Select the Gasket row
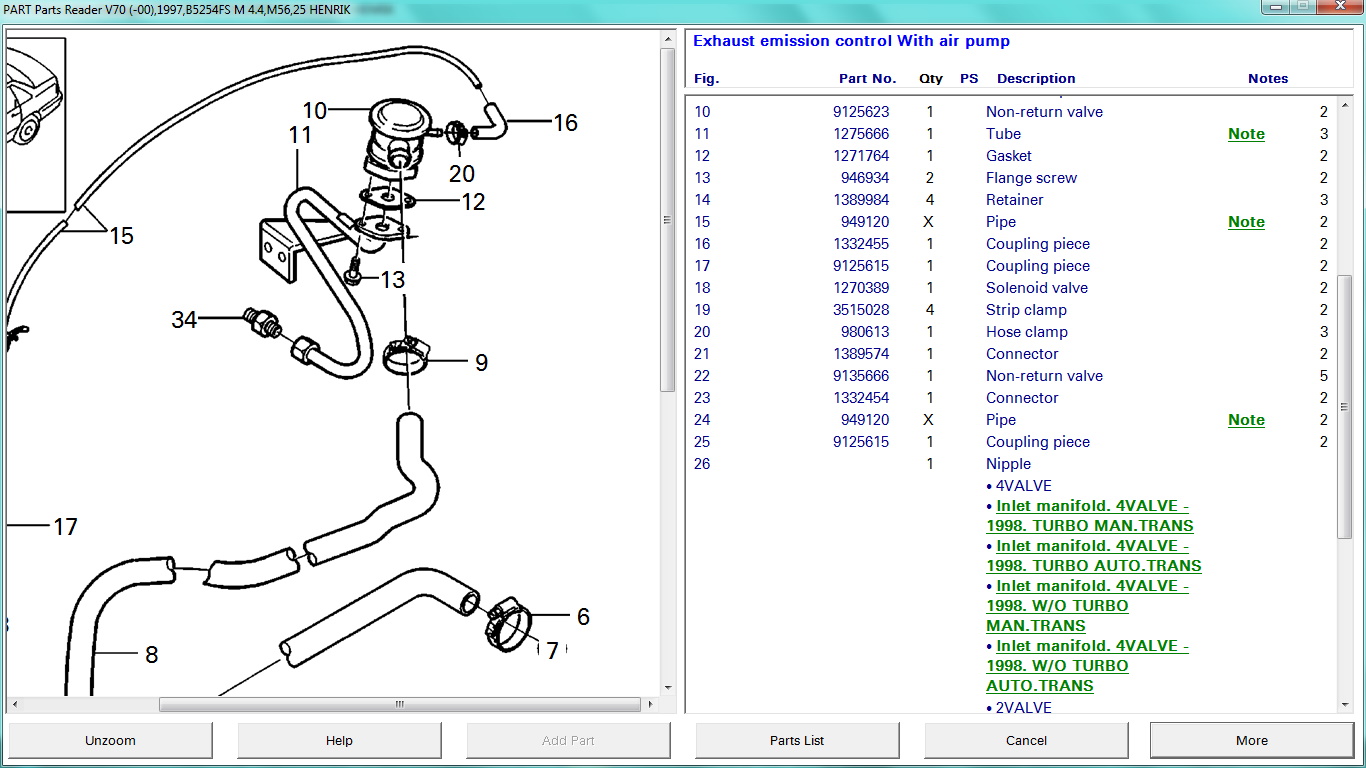The height and width of the screenshot is (768, 1366). pyautogui.click(x=1011, y=156)
